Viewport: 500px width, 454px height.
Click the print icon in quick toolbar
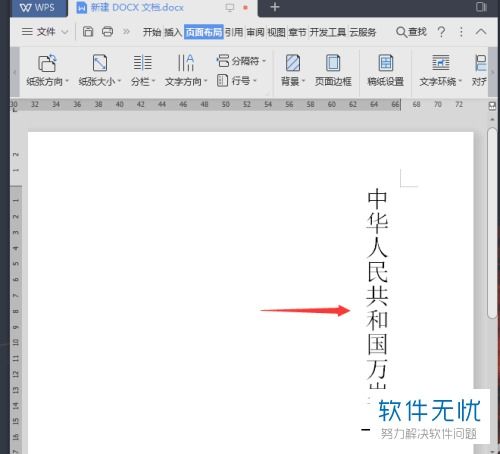point(107,32)
